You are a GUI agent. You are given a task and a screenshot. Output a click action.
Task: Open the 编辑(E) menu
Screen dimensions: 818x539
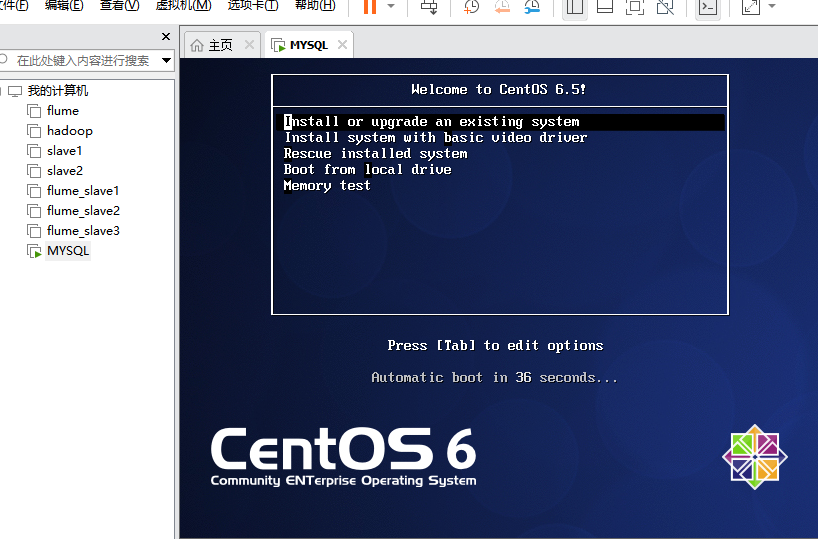coord(64,5)
